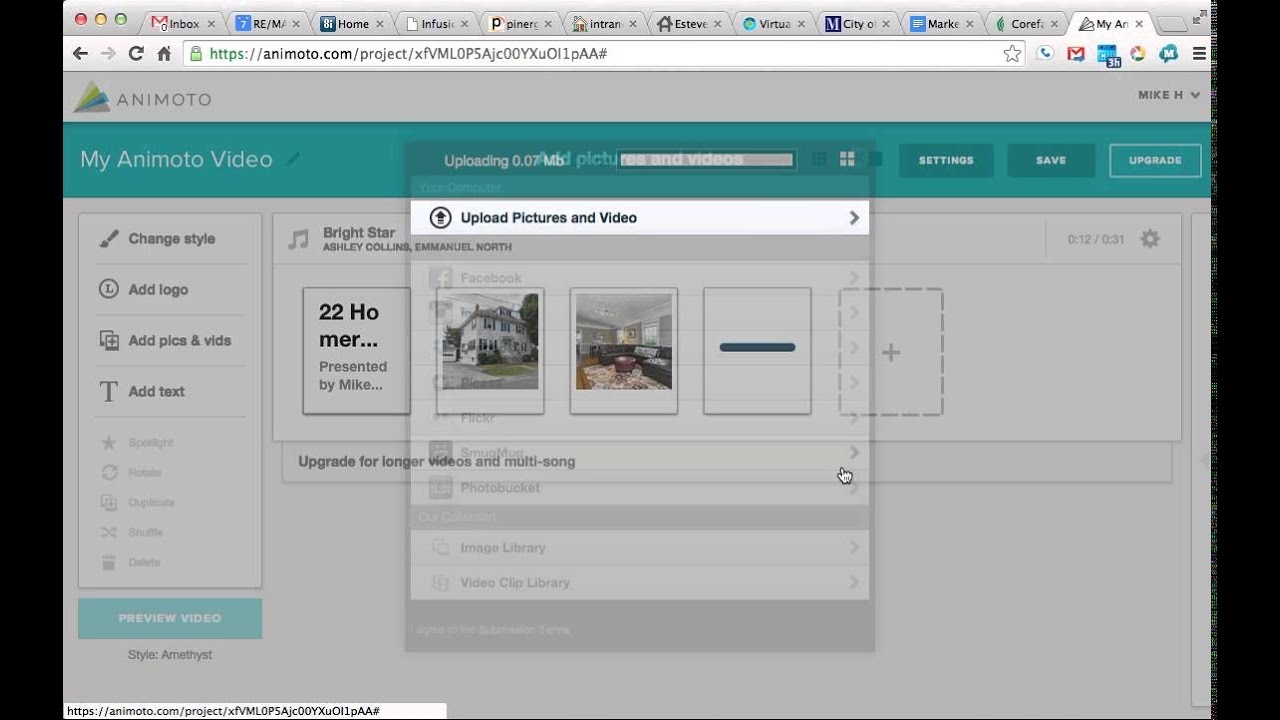
Task: Select the house exterior photo thumbnail
Action: [x=490, y=342]
